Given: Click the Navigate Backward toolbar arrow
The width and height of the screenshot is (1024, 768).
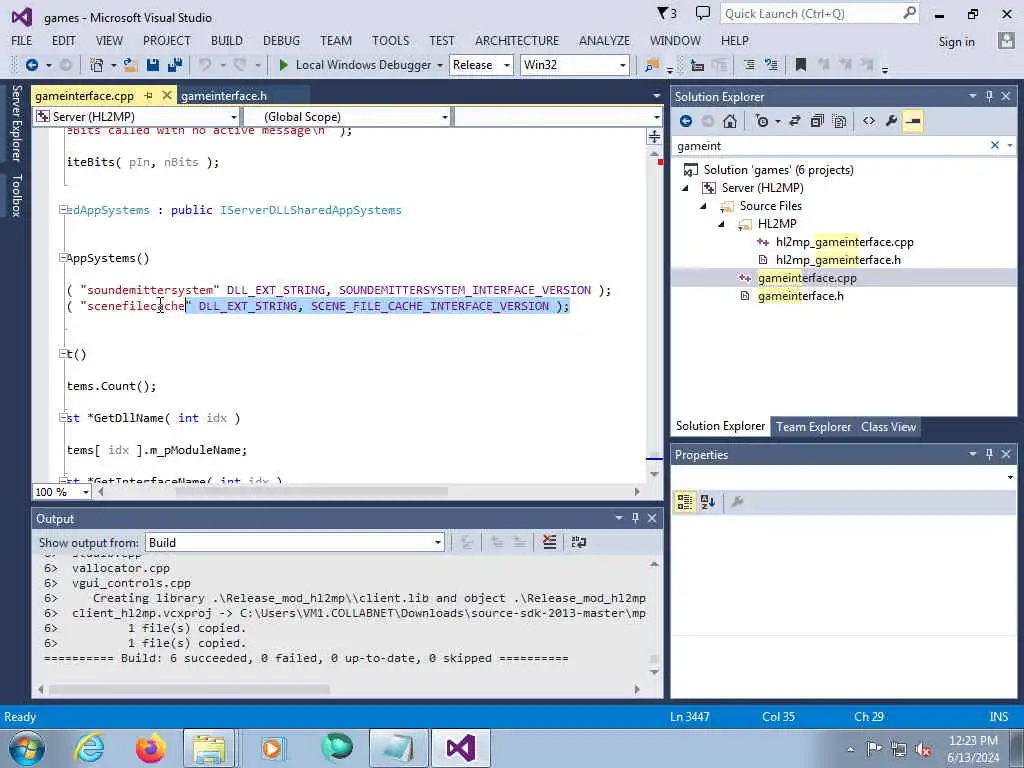Looking at the screenshot, I should pos(31,65).
